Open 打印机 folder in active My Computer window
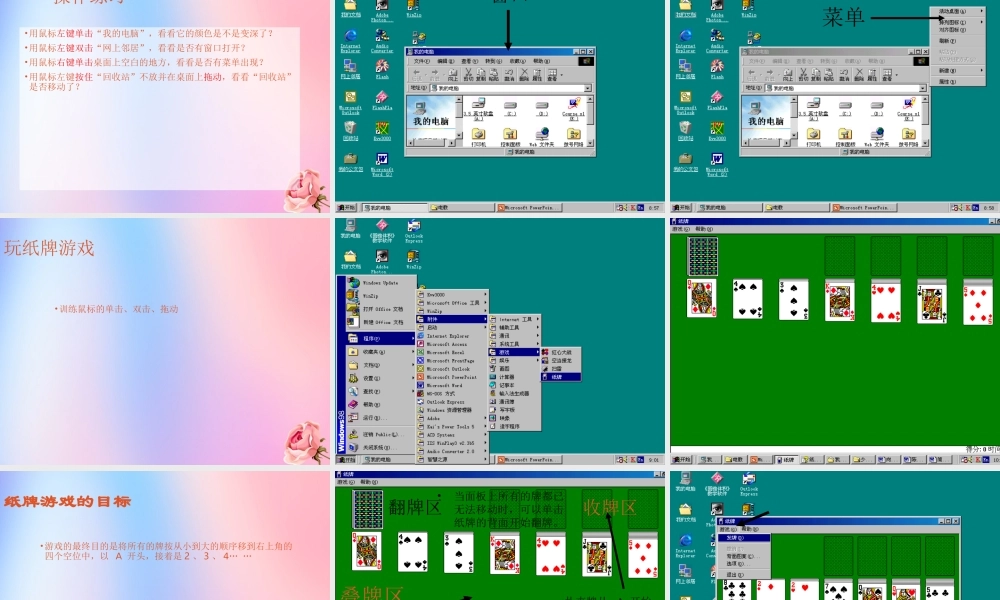The image size is (1000, 600). (x=478, y=136)
